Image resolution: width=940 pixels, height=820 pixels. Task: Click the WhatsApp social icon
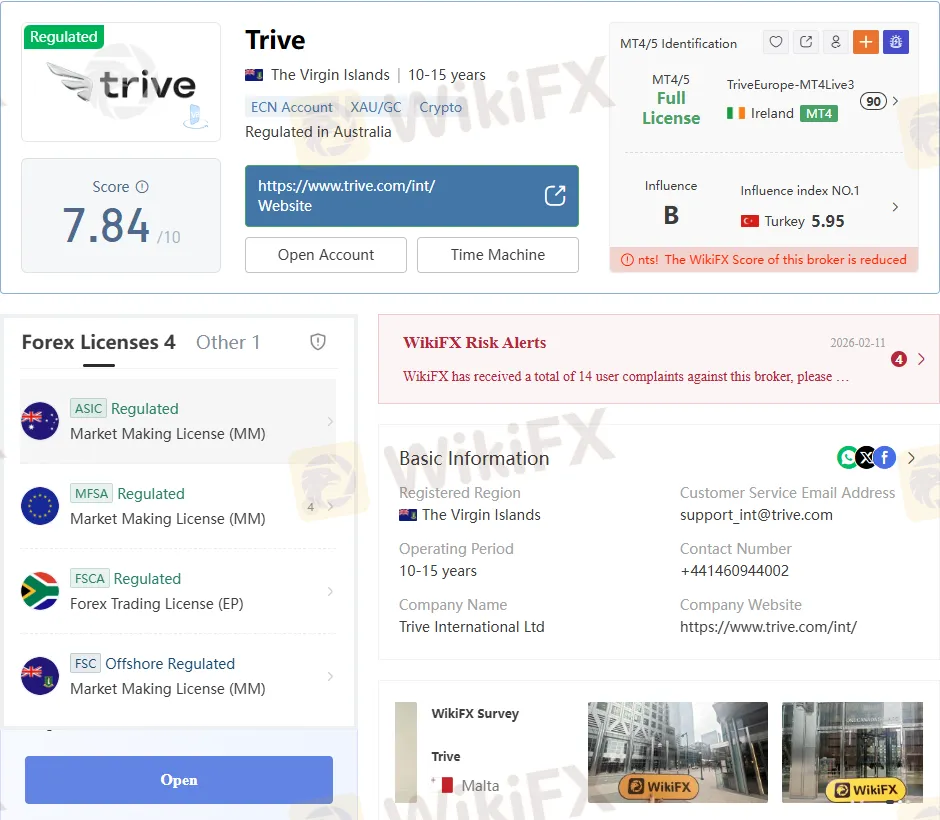pyautogui.click(x=847, y=458)
